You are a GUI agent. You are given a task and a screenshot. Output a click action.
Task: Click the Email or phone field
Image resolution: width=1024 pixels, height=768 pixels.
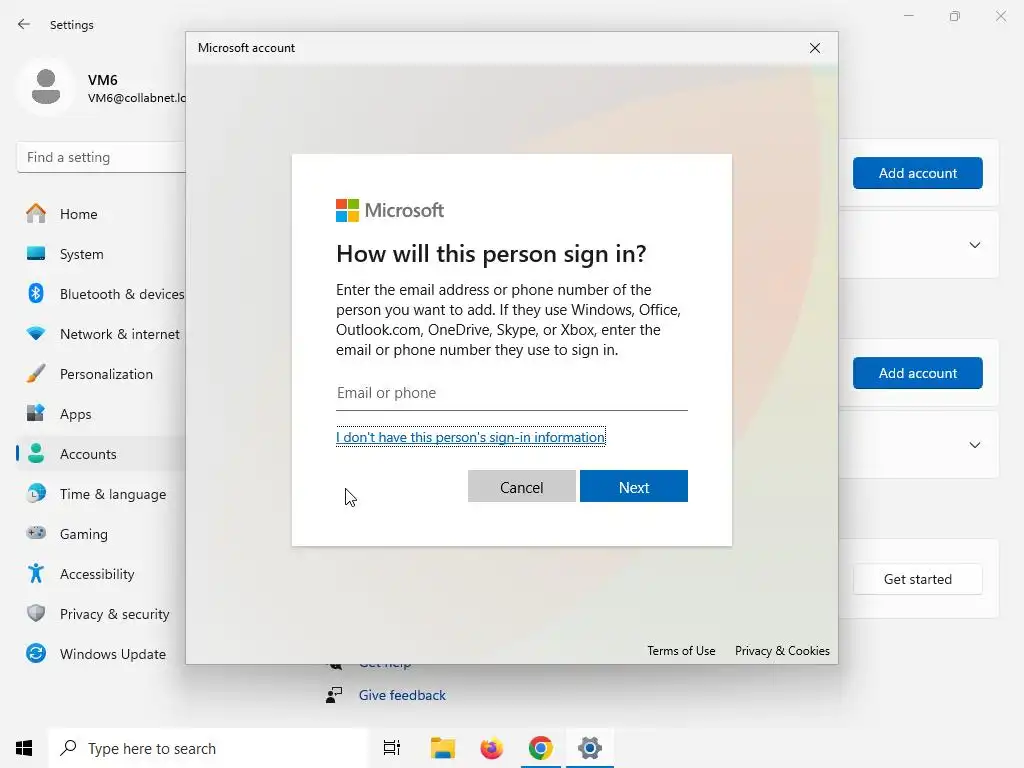[511, 393]
